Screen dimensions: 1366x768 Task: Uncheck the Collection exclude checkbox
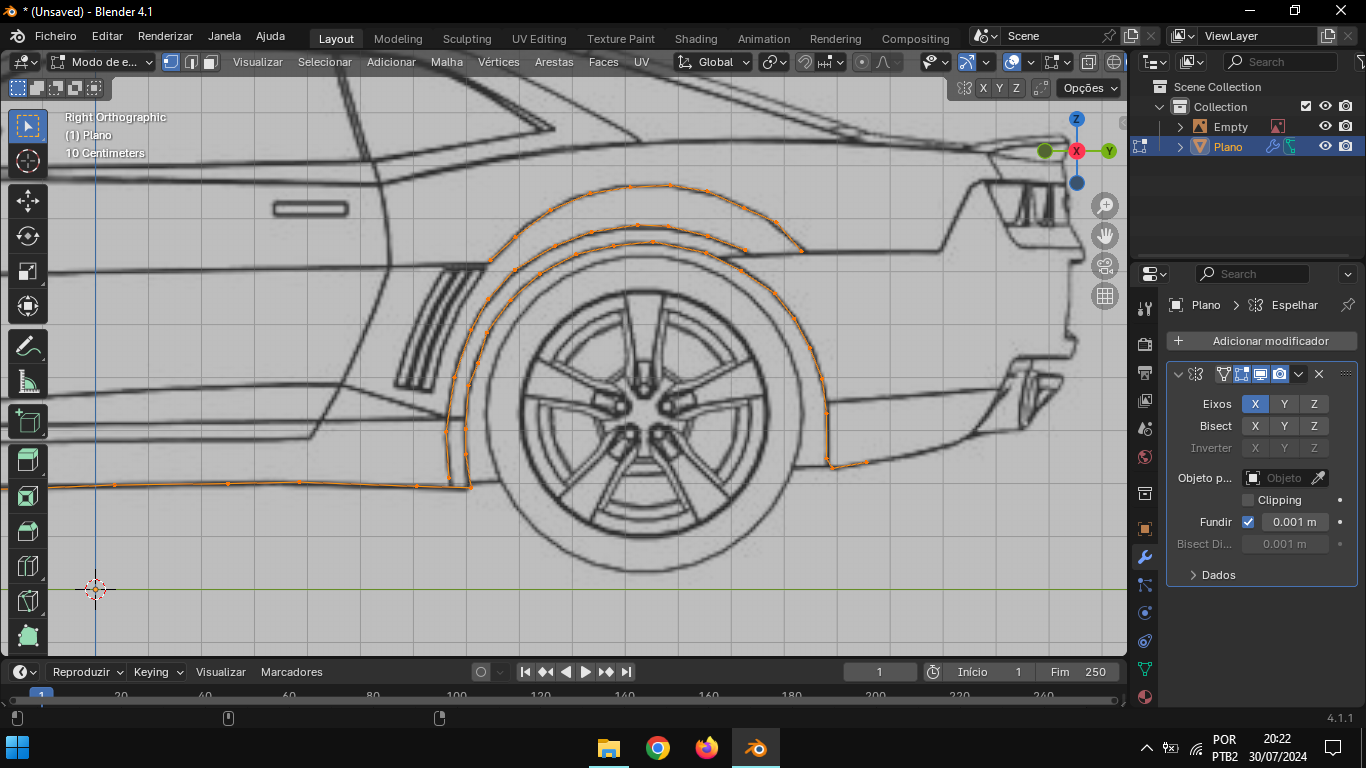pyautogui.click(x=1305, y=106)
